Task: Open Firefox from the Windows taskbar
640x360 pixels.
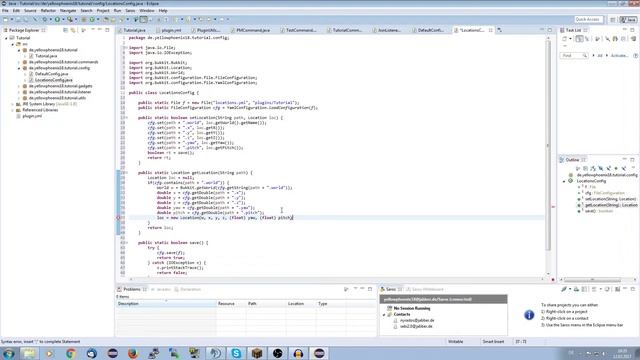Action: pos(133,353)
